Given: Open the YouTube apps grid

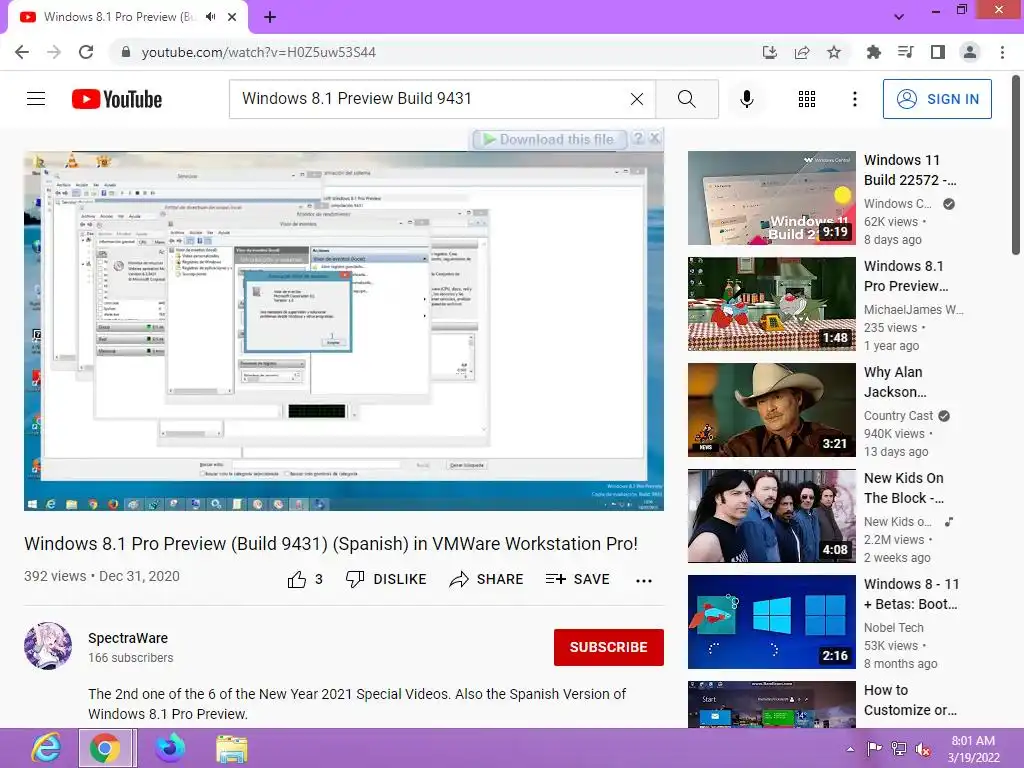Looking at the screenshot, I should pyautogui.click(x=807, y=99).
